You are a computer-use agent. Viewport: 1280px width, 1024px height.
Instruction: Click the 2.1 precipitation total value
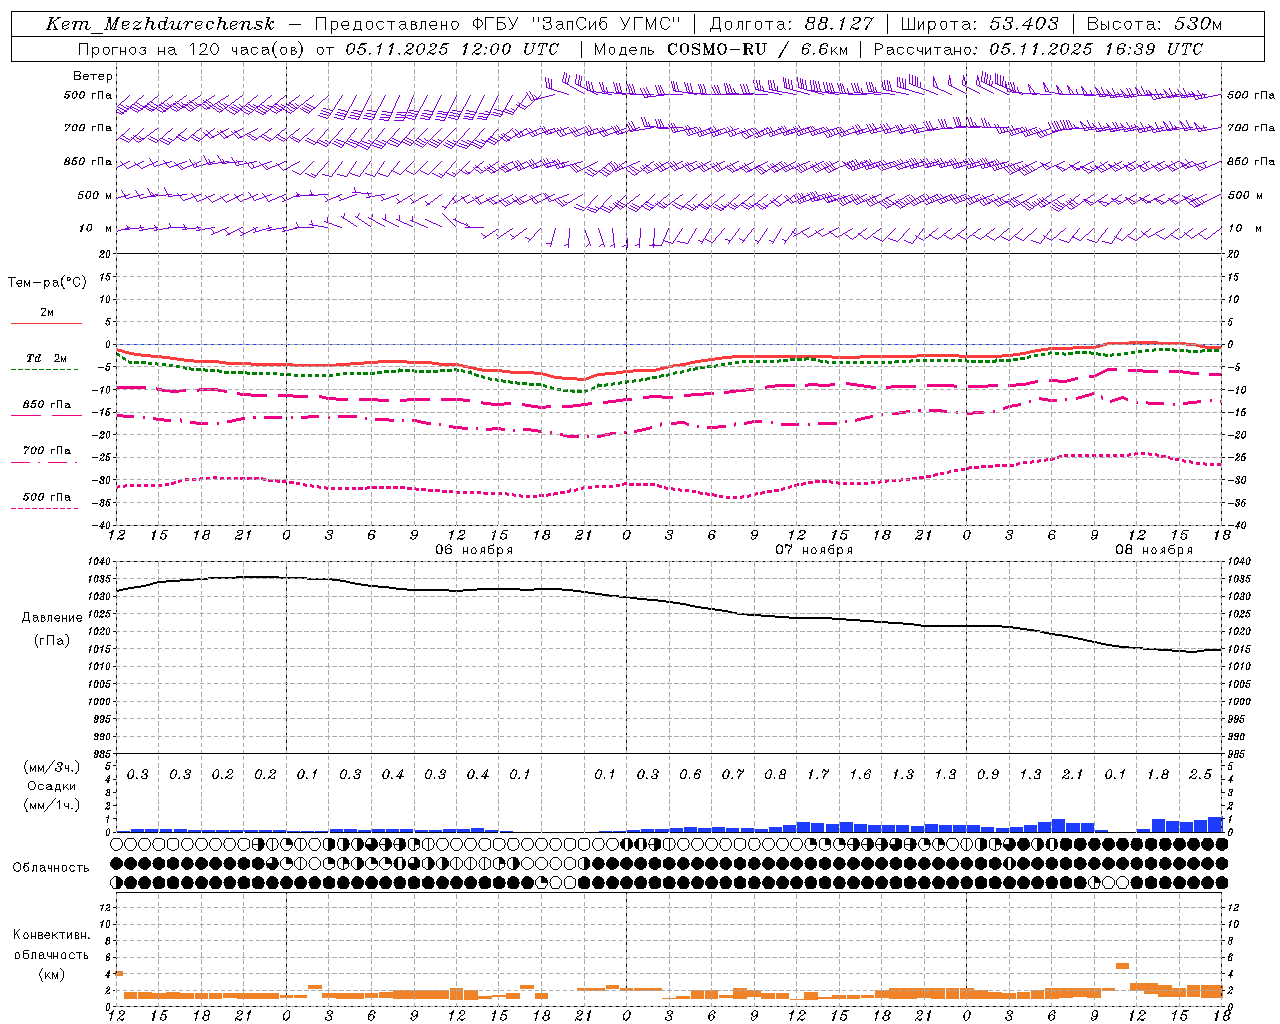[1072, 774]
